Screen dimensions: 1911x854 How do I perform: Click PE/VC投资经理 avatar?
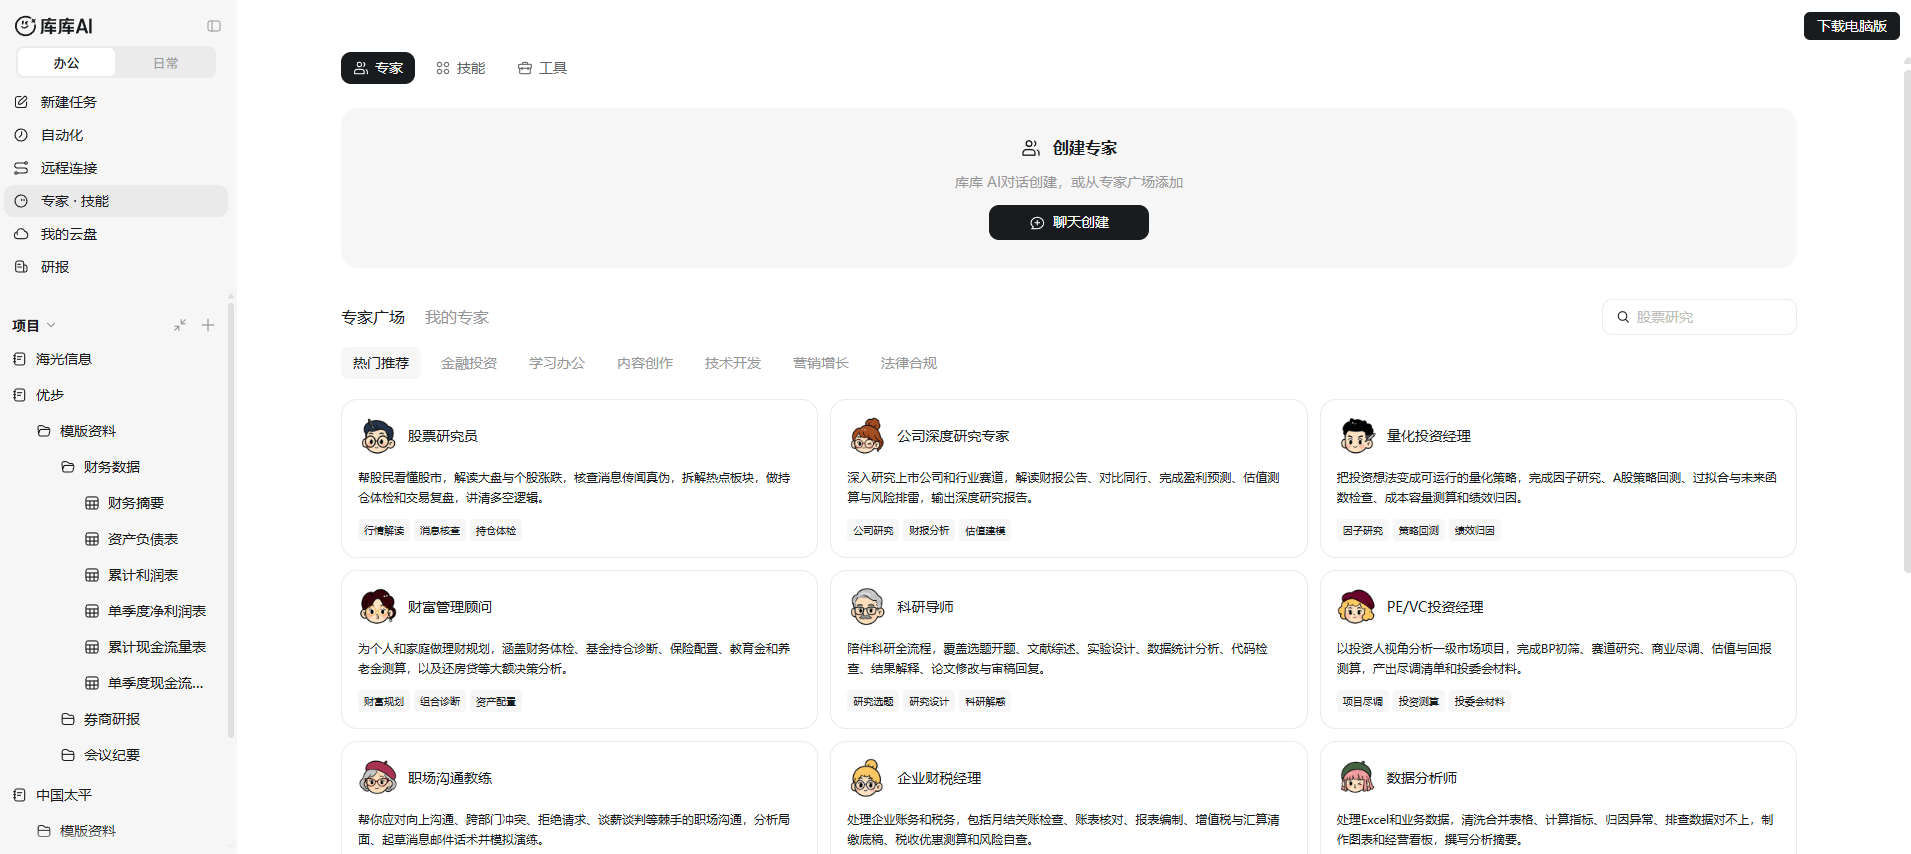tap(1357, 607)
